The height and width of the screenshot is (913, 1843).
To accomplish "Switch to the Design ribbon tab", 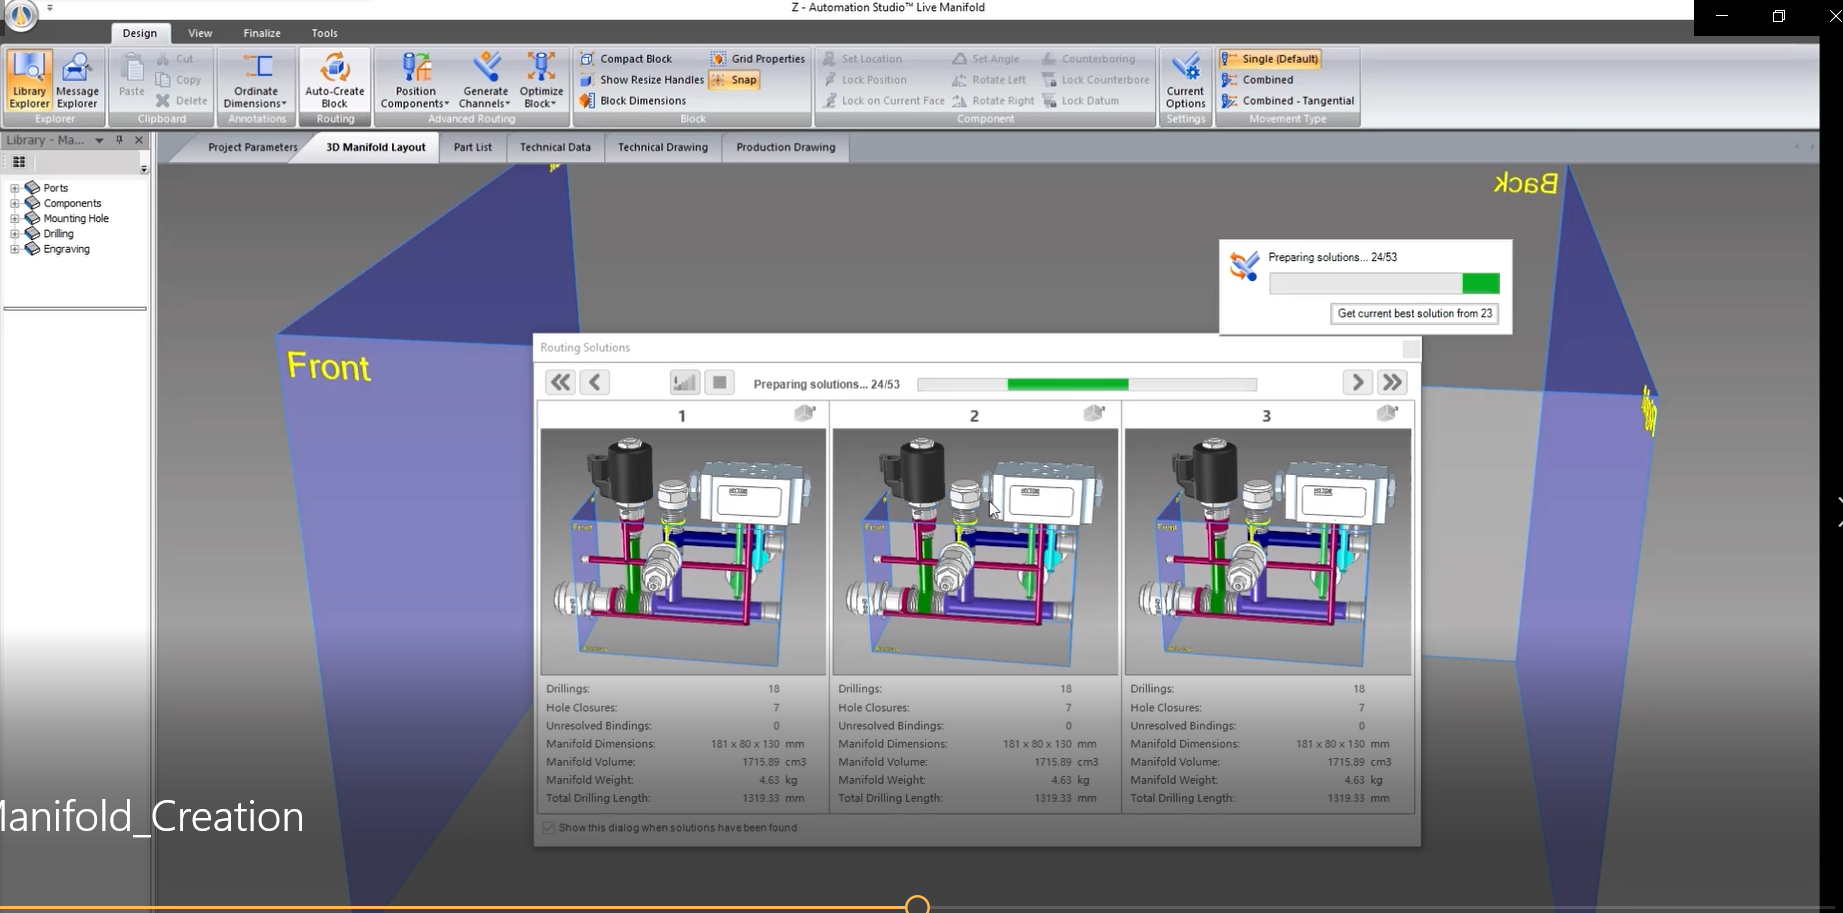I will click(140, 33).
